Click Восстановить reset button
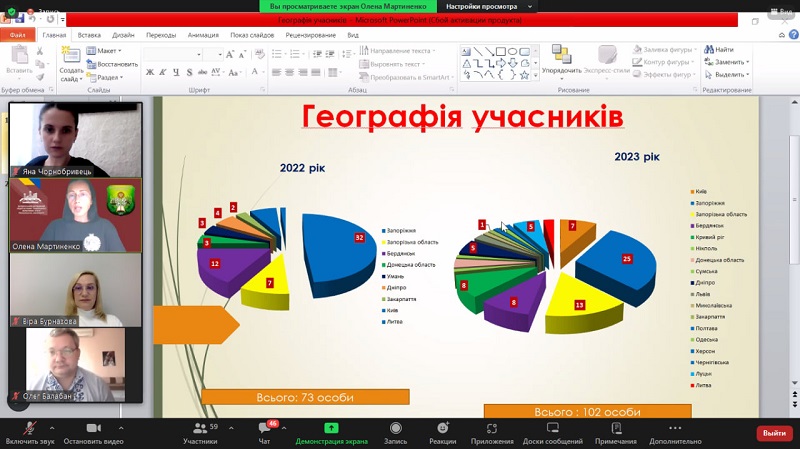 [112, 64]
